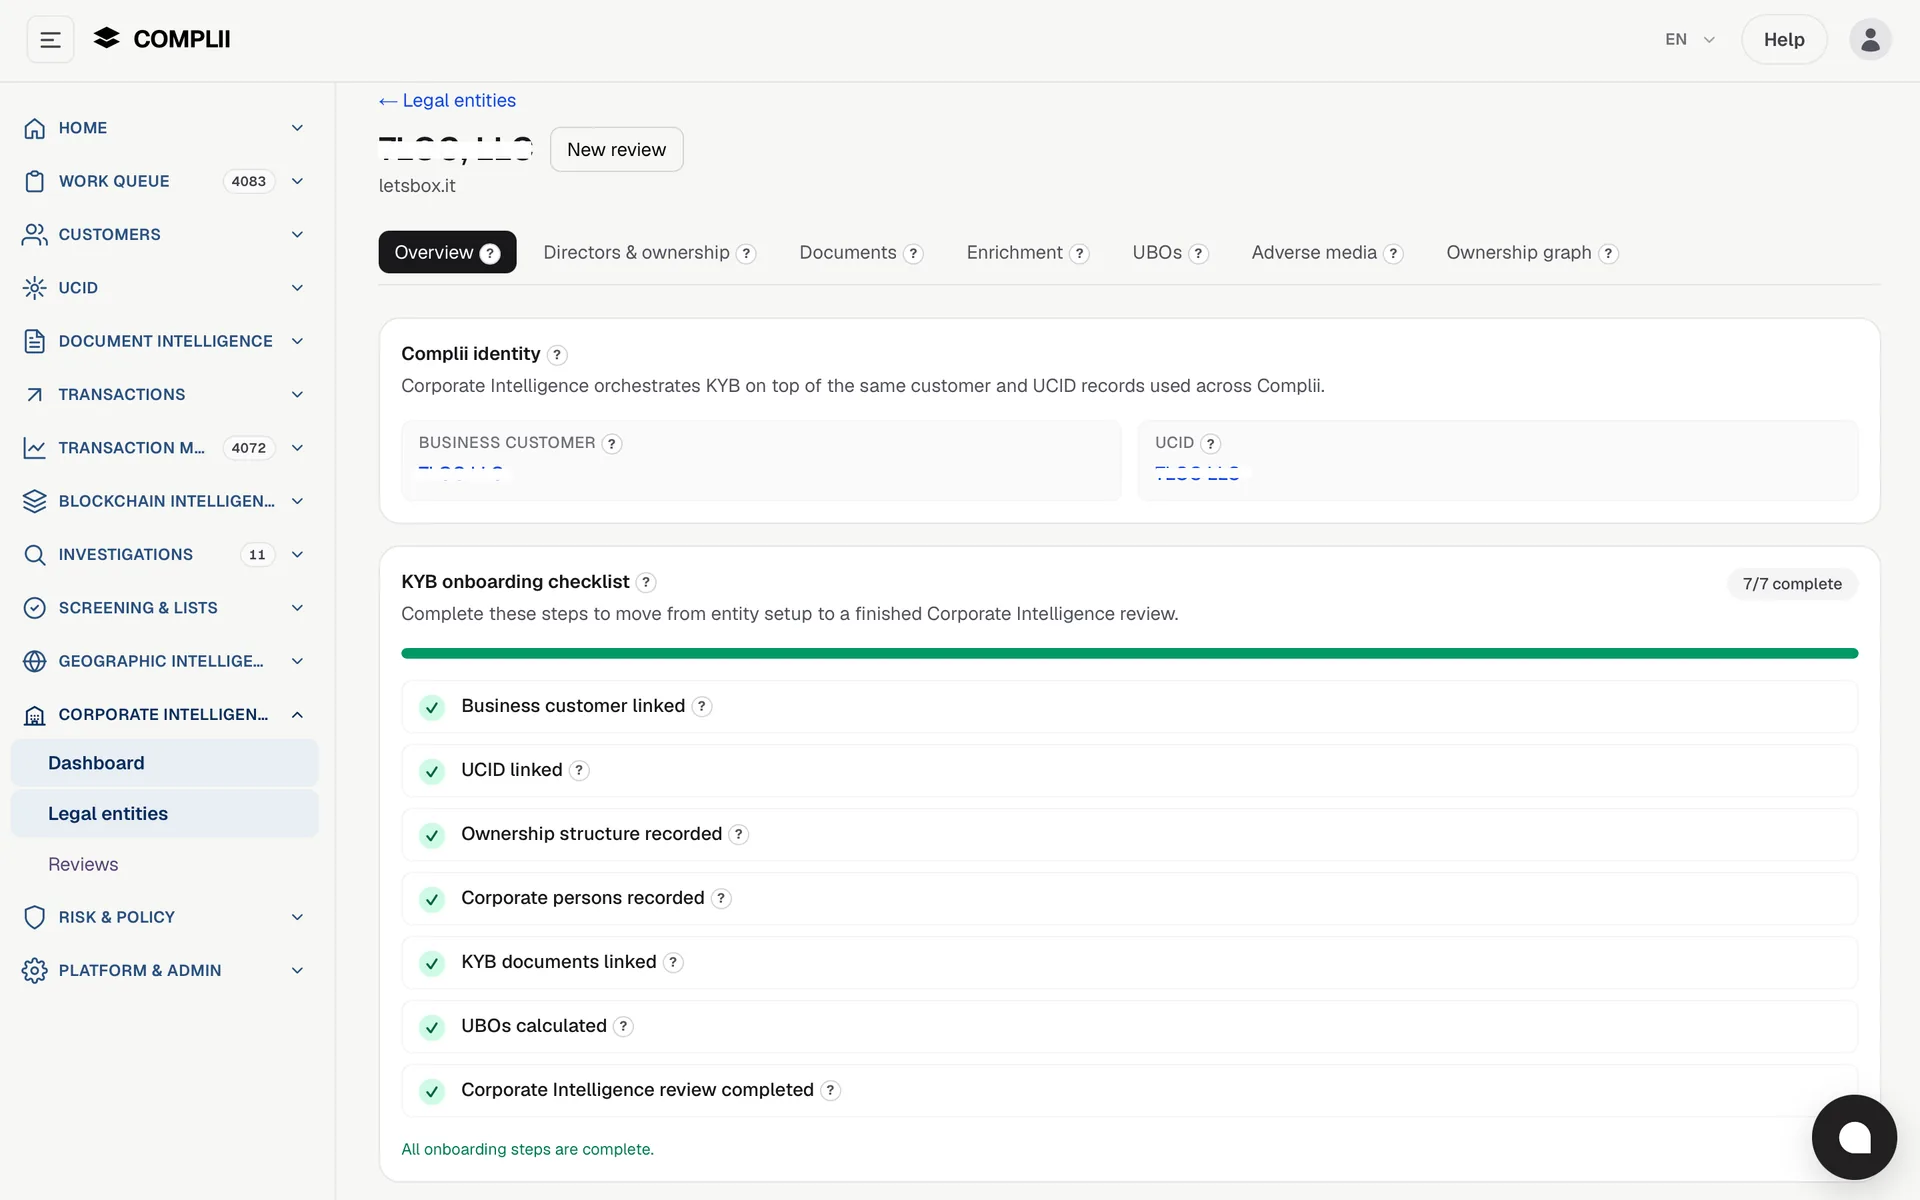Click the Work Queue 4083 count badge
This screenshot has width=1920, height=1200.
tap(248, 181)
